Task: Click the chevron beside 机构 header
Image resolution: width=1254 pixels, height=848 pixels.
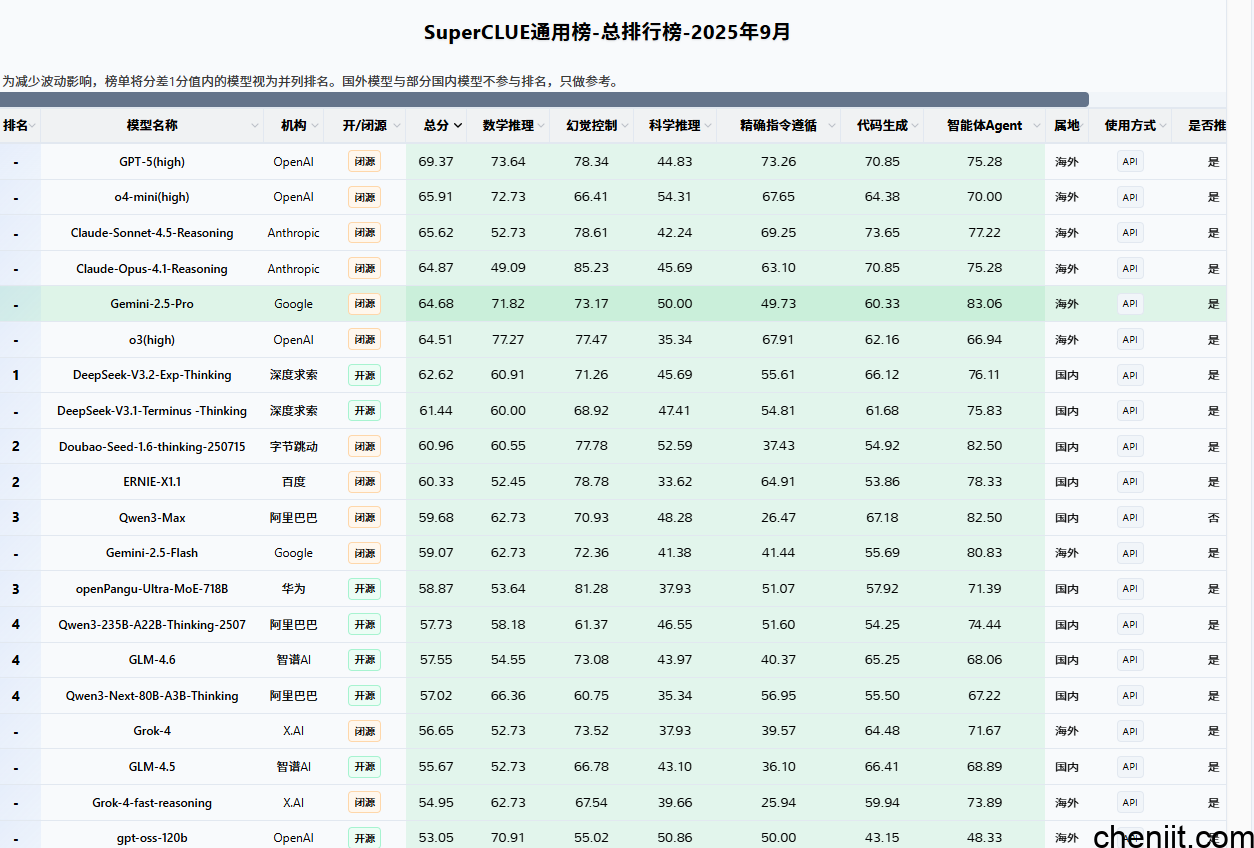Action: (314, 126)
